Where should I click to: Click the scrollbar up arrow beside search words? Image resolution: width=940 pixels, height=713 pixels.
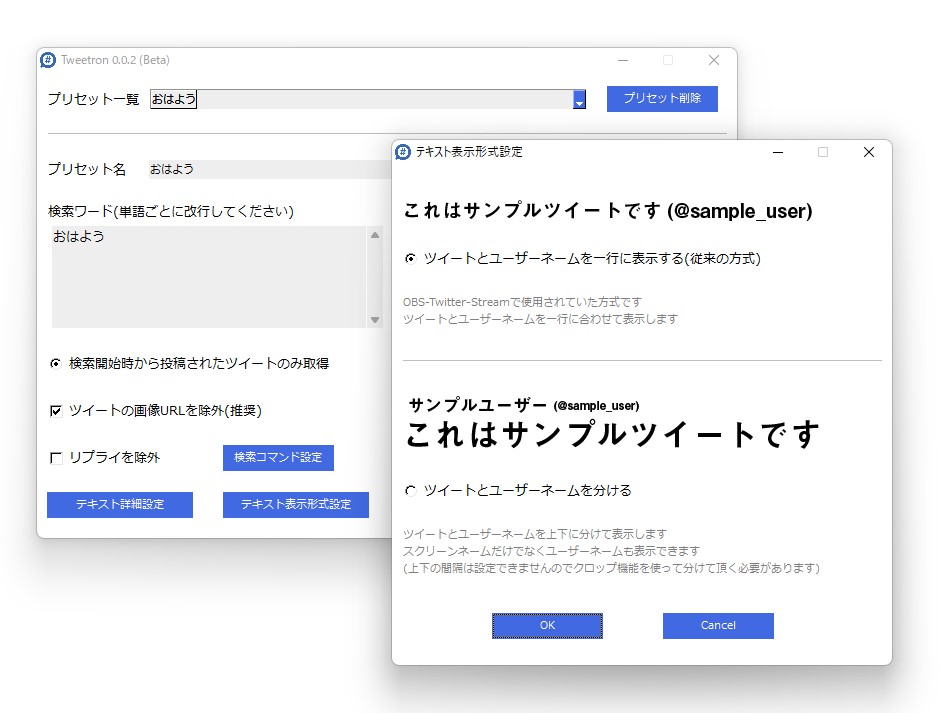click(375, 234)
